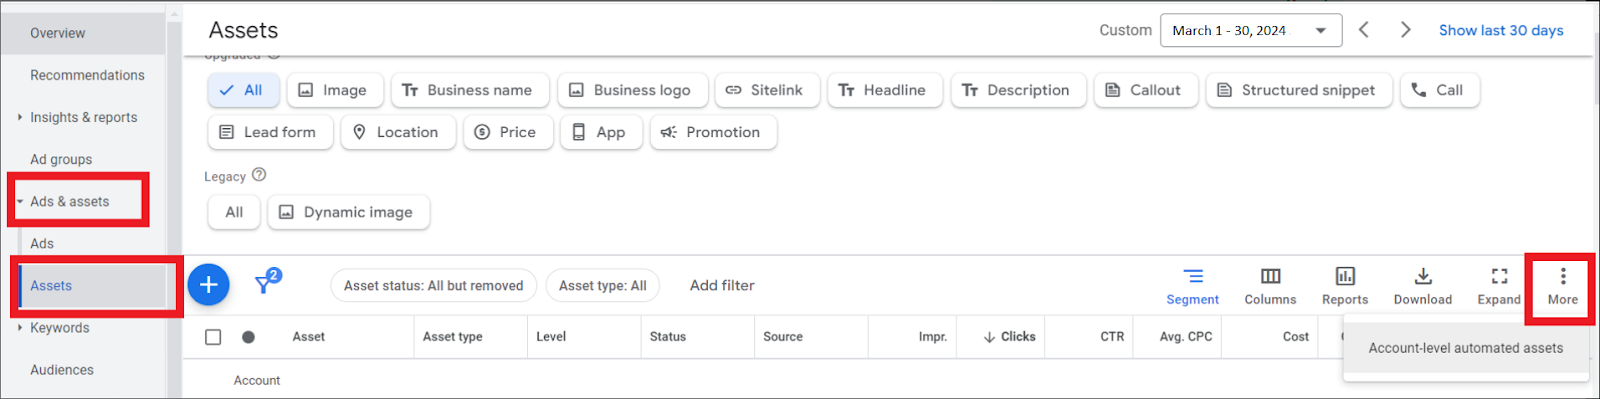Open Legacy help question icon
The height and width of the screenshot is (399, 1600).
(x=259, y=175)
